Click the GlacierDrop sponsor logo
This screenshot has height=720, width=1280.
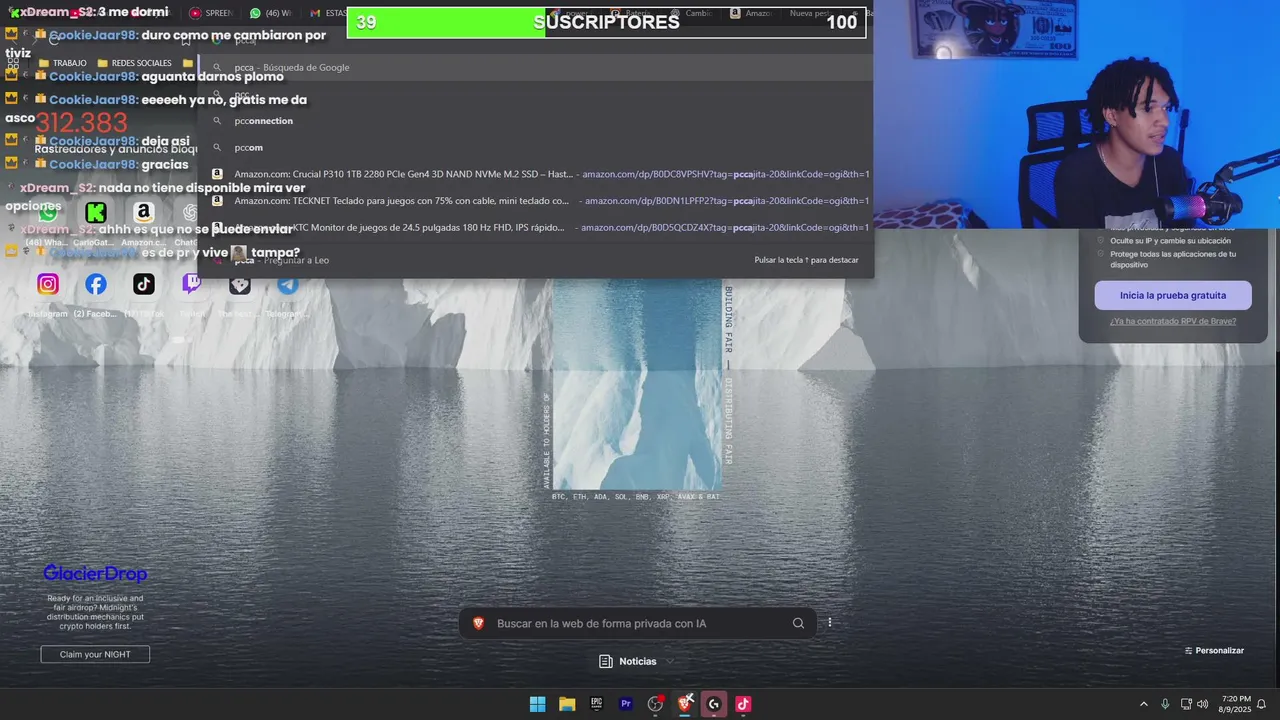[95, 573]
